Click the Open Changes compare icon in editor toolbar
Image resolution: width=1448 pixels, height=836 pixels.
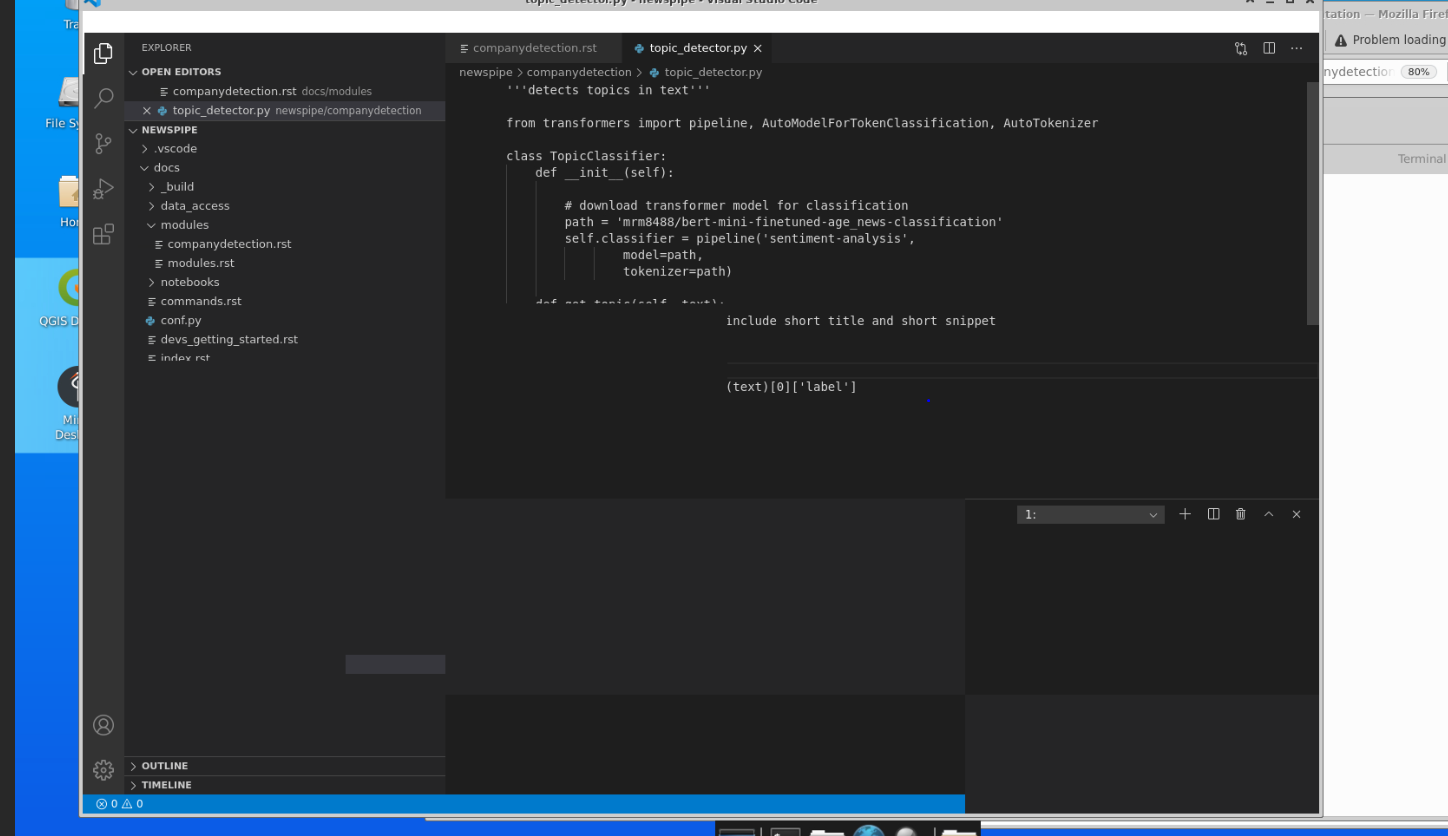pyautogui.click(x=1241, y=48)
